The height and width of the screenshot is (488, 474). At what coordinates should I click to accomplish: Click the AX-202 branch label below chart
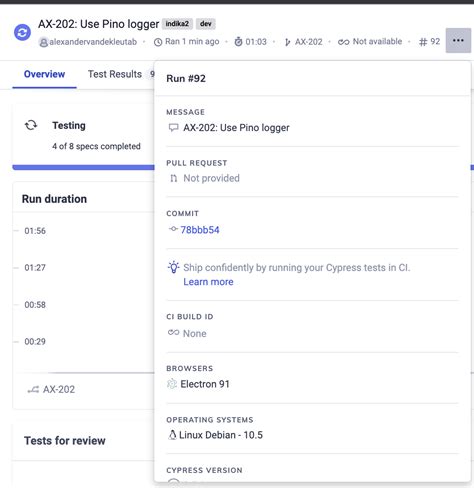59,389
